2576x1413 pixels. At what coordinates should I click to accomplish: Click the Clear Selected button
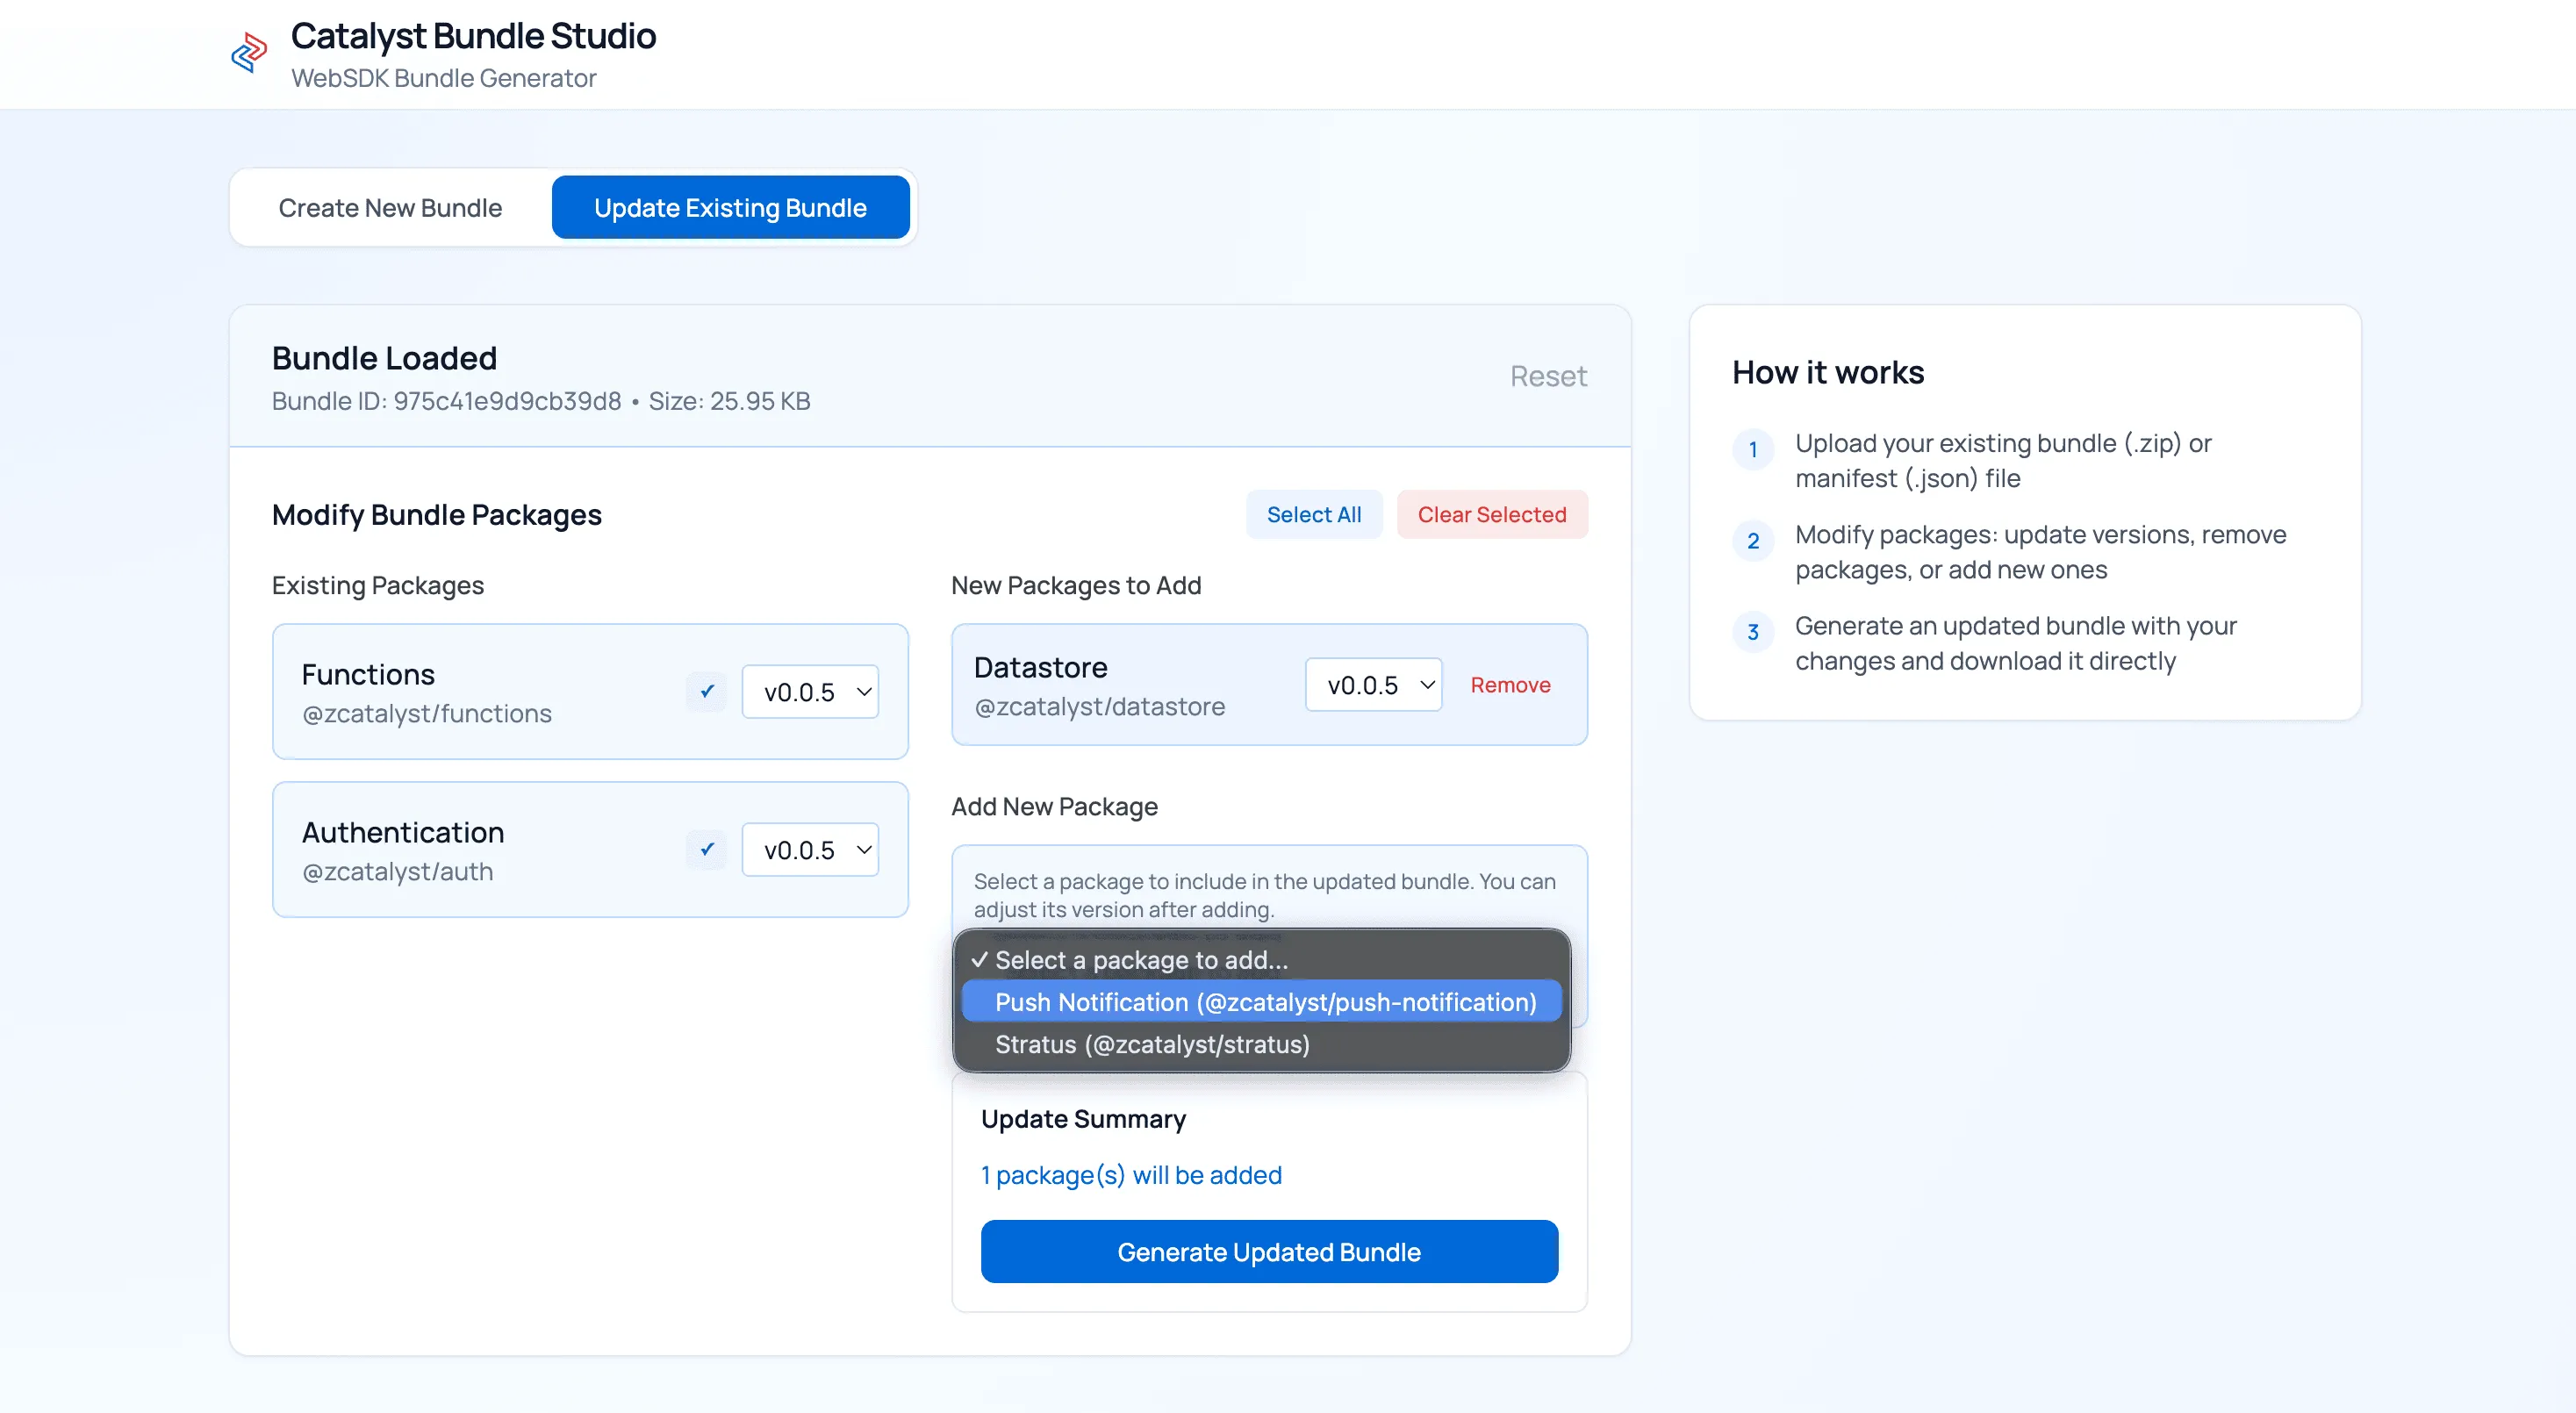(1491, 514)
